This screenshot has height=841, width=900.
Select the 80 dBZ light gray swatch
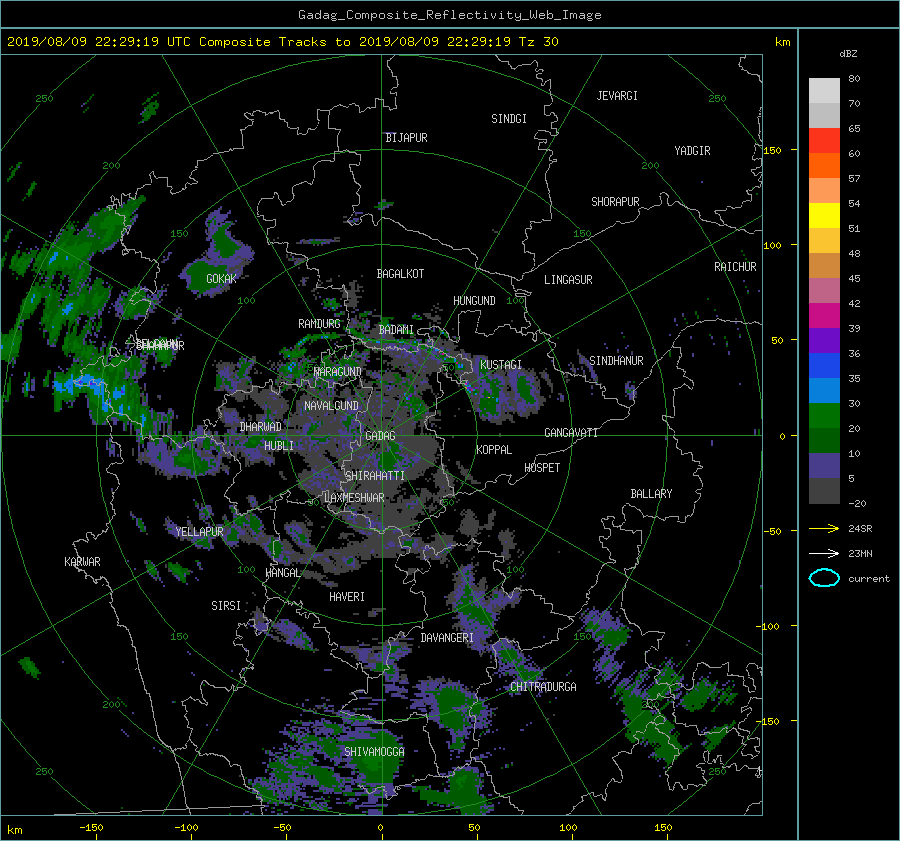(x=824, y=90)
